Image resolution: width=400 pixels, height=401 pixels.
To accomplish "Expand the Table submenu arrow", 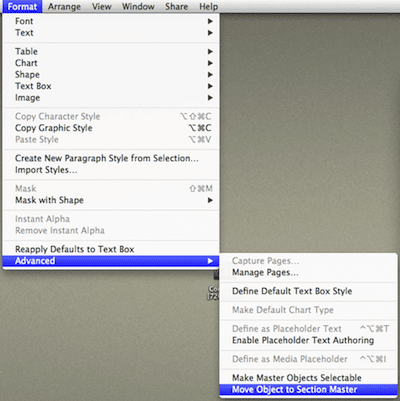I will [210, 52].
